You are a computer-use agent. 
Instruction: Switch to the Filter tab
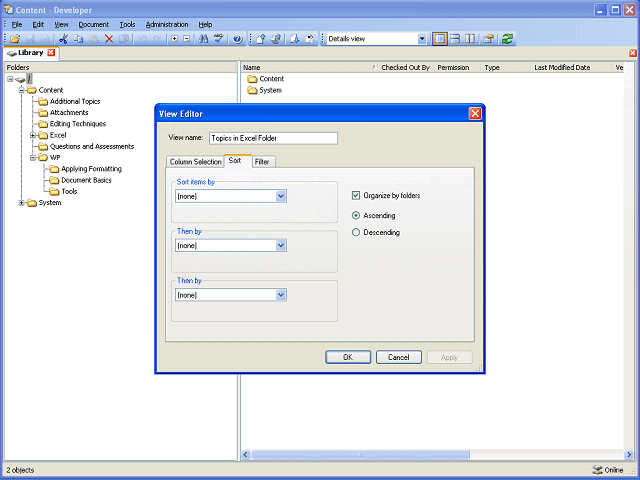pyautogui.click(x=262, y=162)
